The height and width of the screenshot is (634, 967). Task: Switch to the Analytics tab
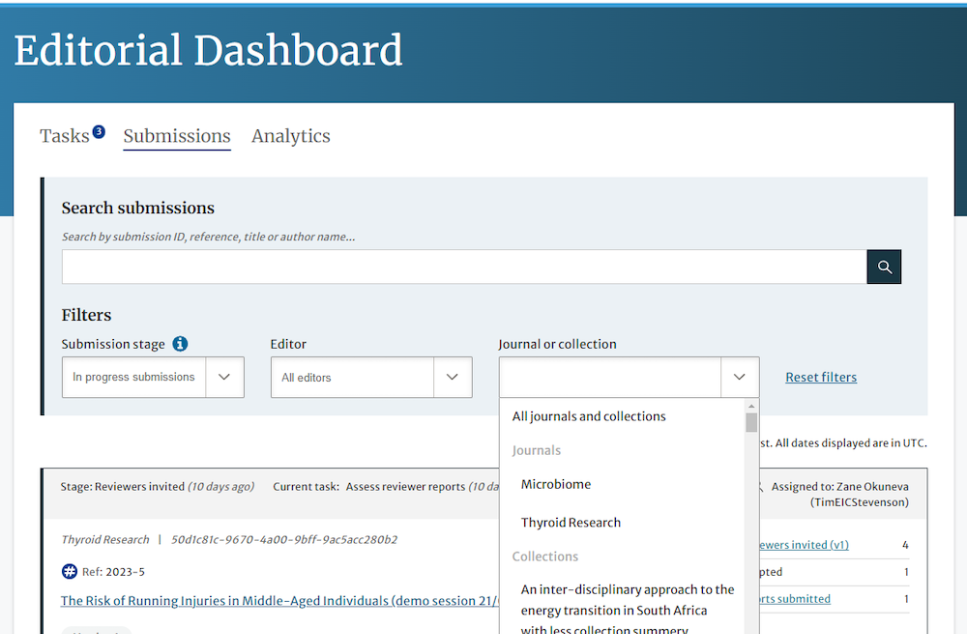(x=290, y=136)
